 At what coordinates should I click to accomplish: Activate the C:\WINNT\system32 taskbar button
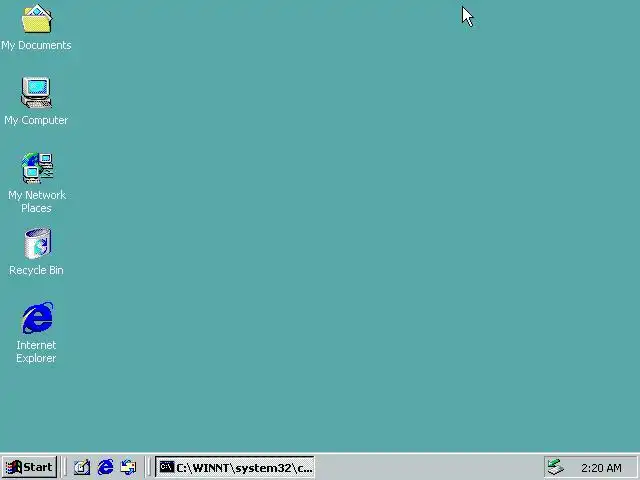click(235, 467)
